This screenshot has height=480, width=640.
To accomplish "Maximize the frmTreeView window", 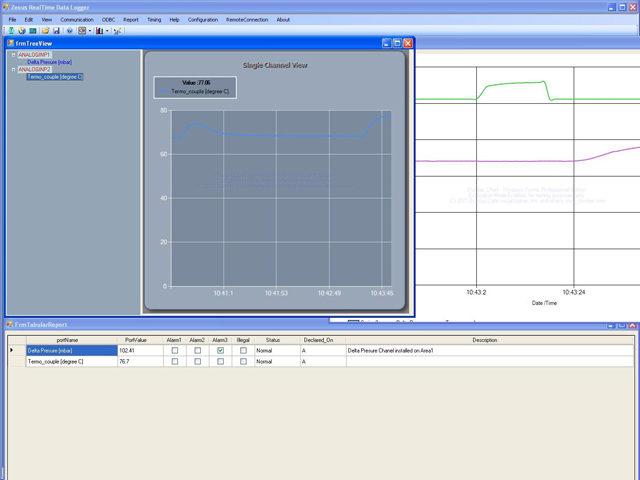I will [x=397, y=43].
